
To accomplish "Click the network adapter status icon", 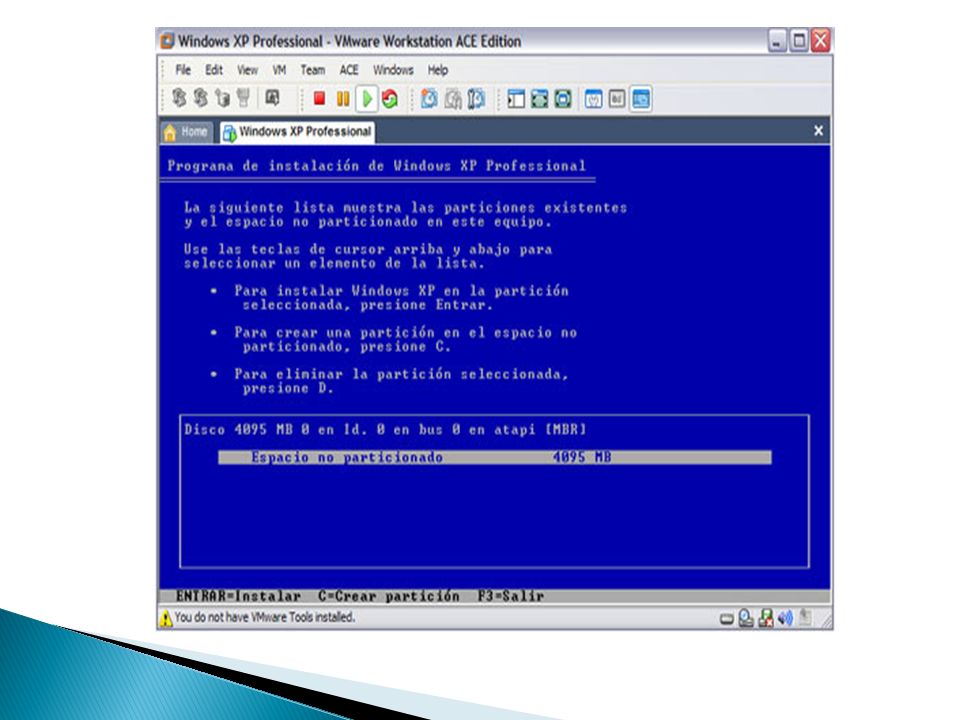I will [x=766, y=618].
